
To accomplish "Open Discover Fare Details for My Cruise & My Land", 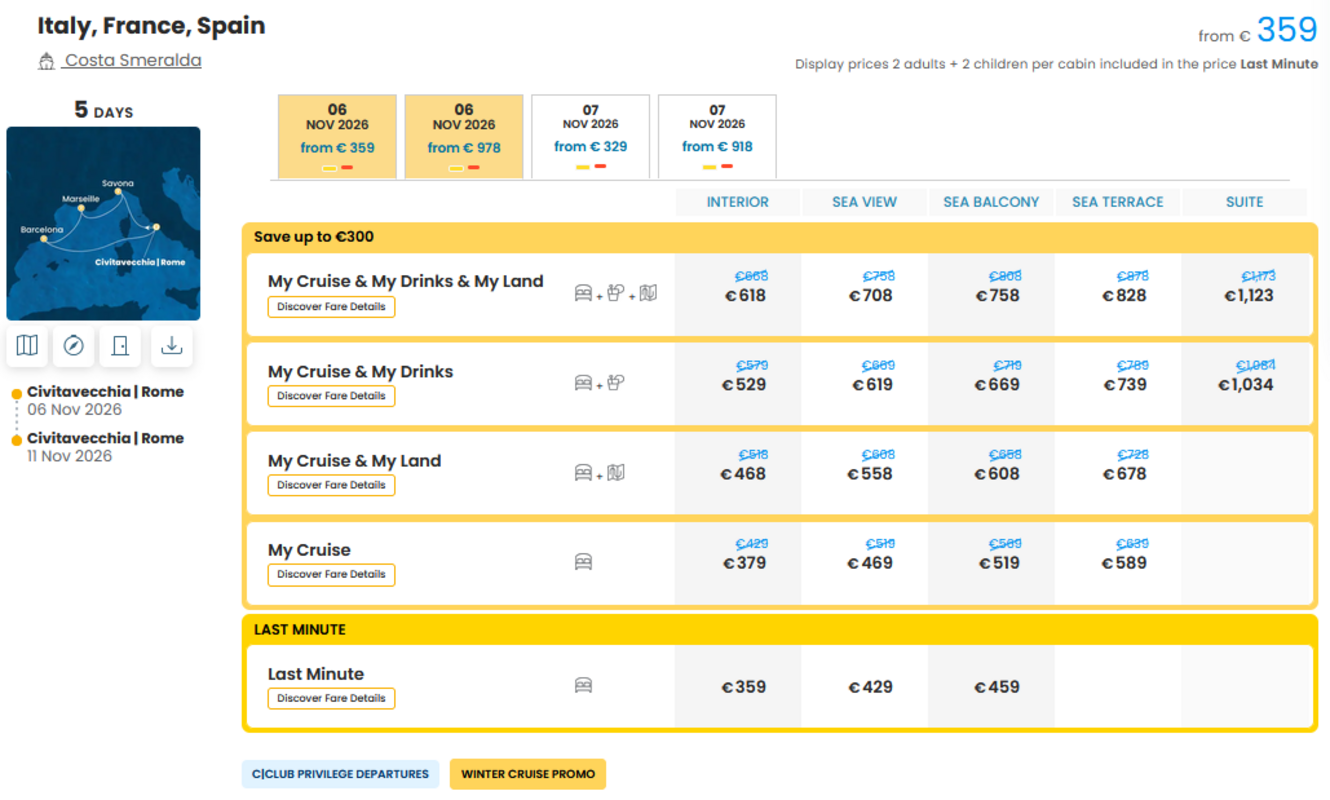I will (x=331, y=485).
